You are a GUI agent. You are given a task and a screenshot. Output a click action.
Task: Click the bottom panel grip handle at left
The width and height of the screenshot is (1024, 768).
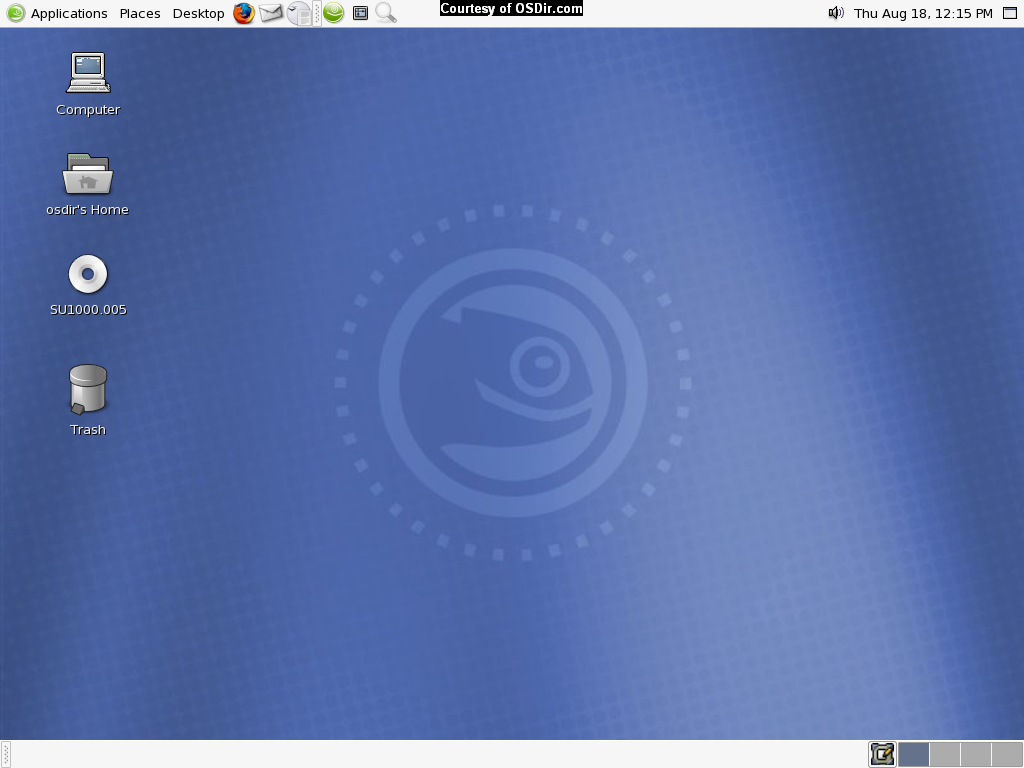click(x=6, y=754)
